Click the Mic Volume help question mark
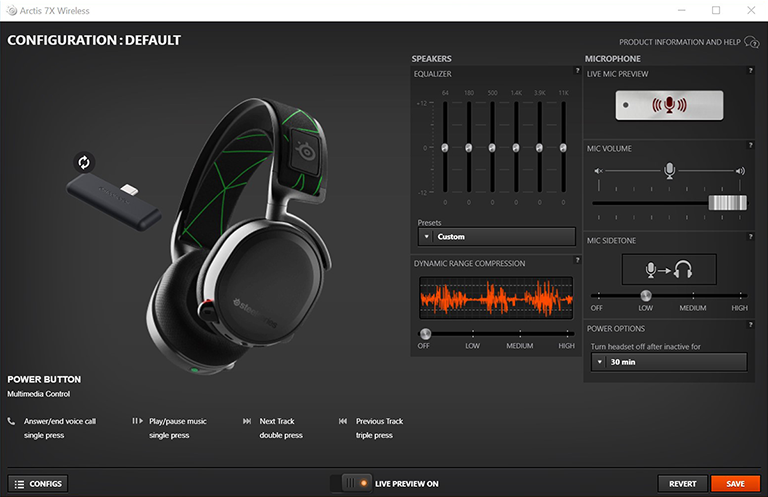 coord(750,145)
